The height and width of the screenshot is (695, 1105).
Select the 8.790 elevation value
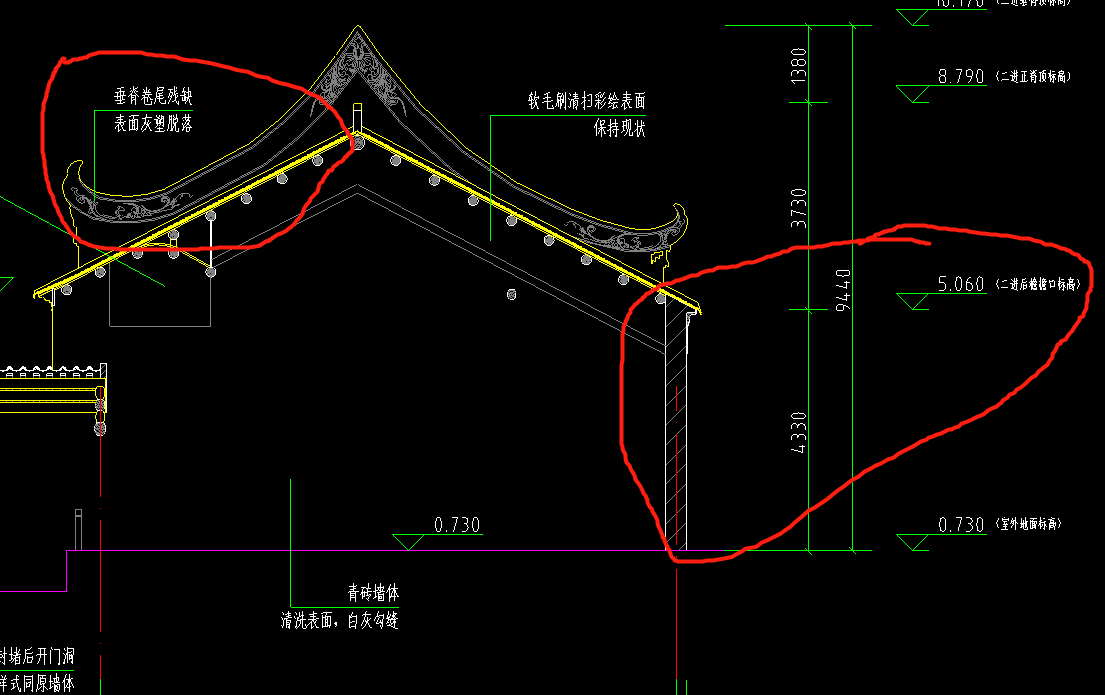click(961, 76)
